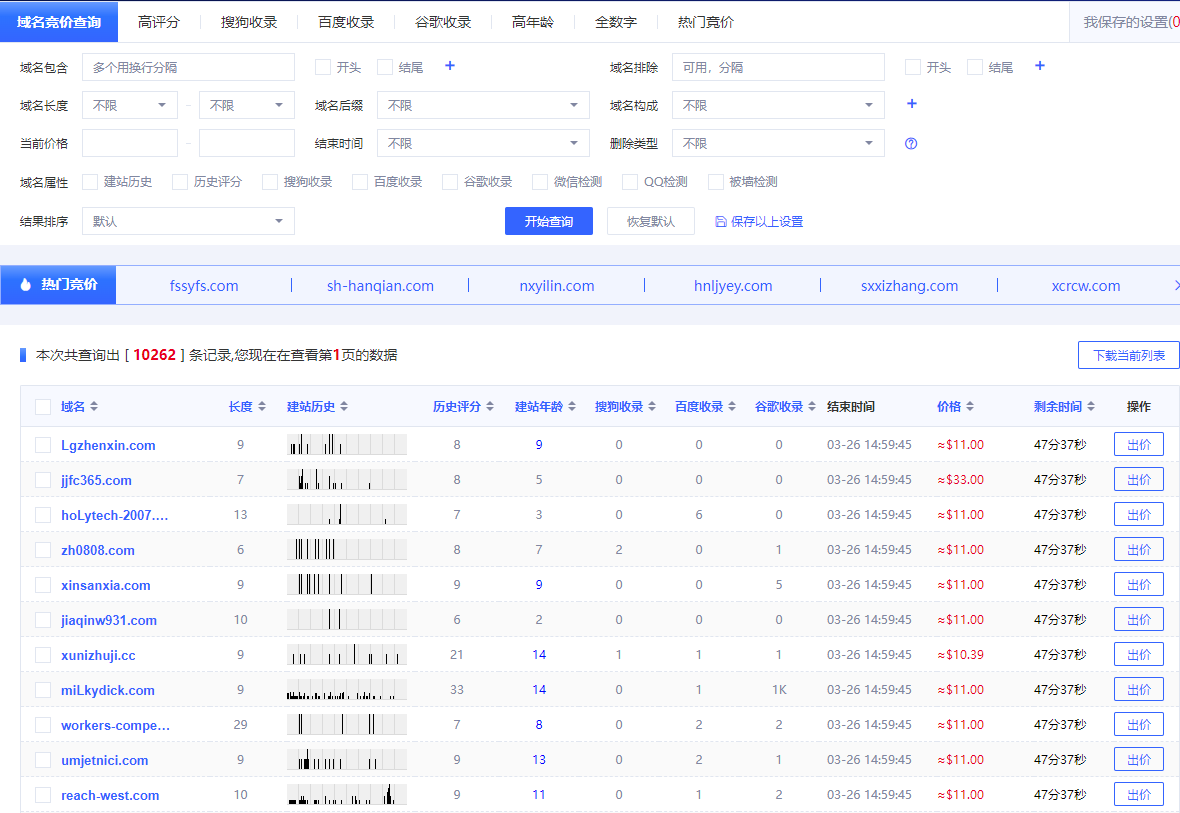This screenshot has height=813, width=1180.
Task: Open the 热门竞价 top tab
Action: (x=706, y=23)
